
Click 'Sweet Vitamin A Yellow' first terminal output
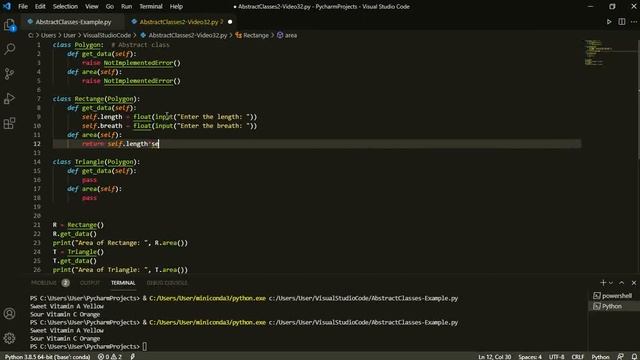coord(67,306)
